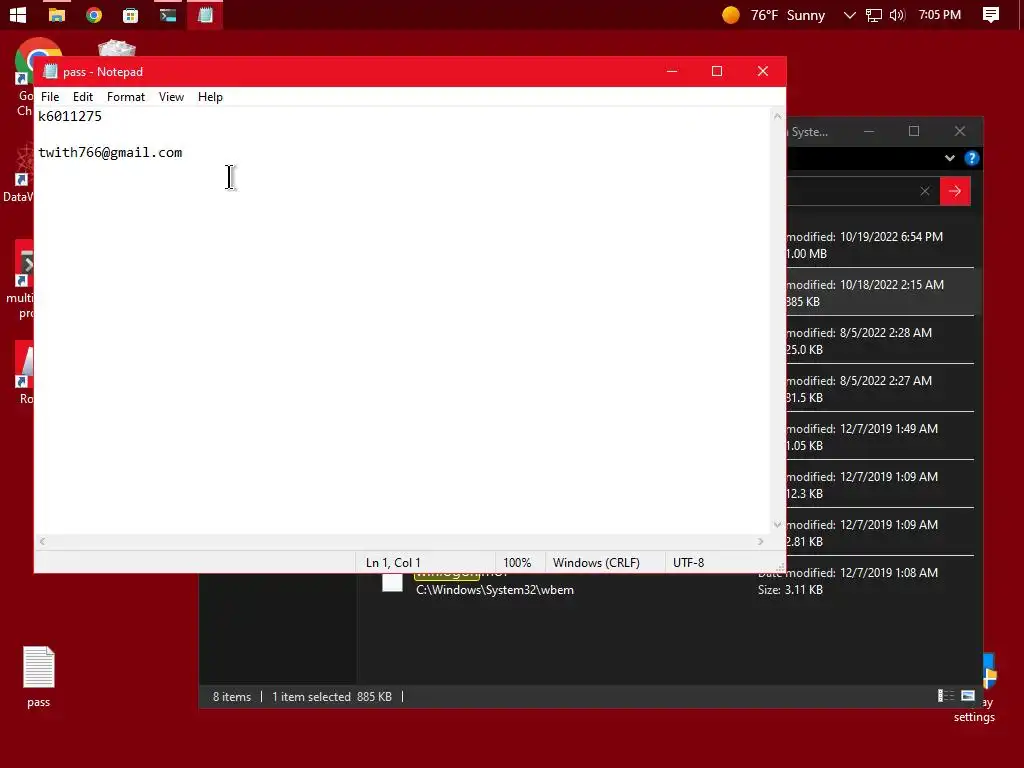Switch Explorer to large thumbnails view icon
1024x768 pixels.
click(968, 696)
